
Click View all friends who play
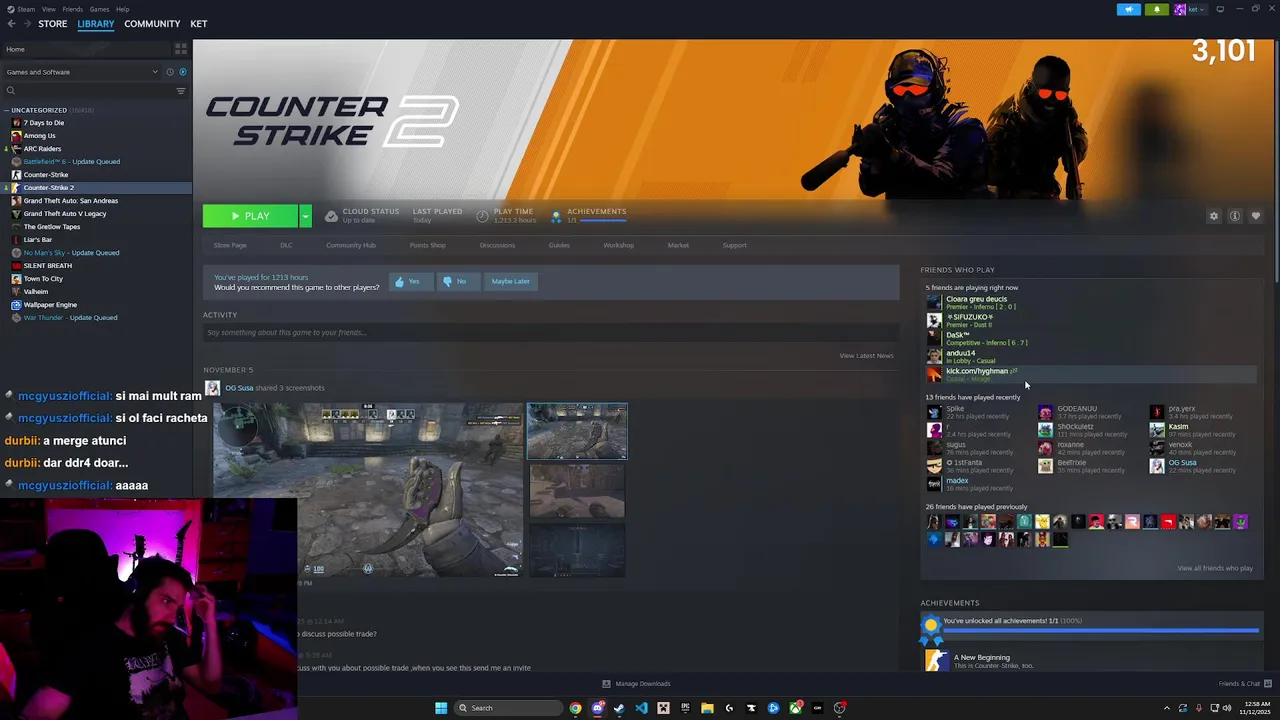tap(1215, 568)
